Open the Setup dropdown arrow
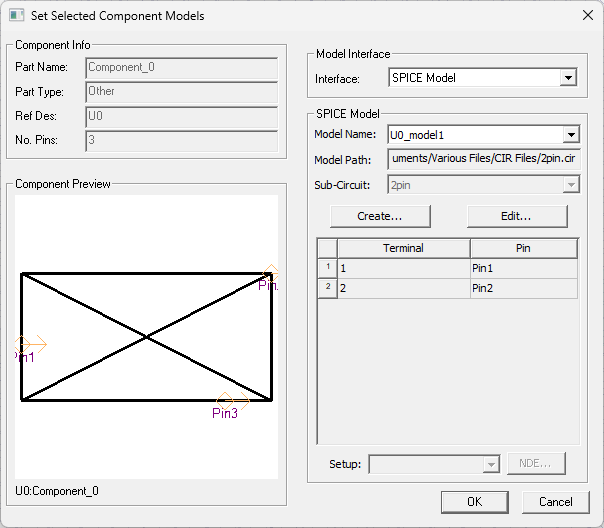Image resolution: width=604 pixels, height=528 pixels. pyautogui.click(x=491, y=464)
